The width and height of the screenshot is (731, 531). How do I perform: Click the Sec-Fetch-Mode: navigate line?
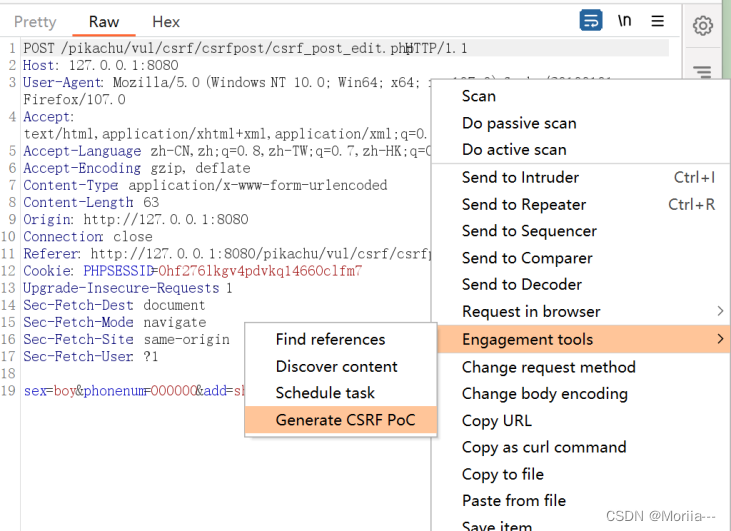(x=115, y=323)
